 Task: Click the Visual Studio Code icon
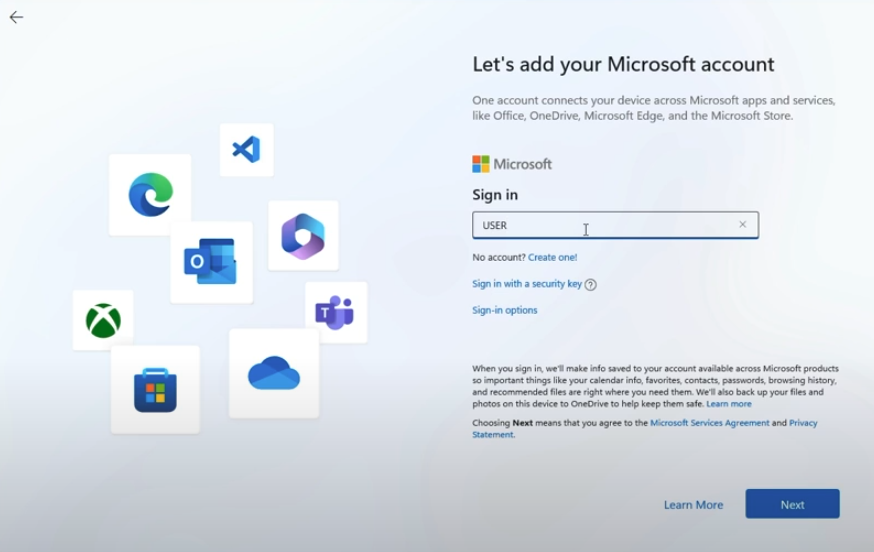(246, 150)
